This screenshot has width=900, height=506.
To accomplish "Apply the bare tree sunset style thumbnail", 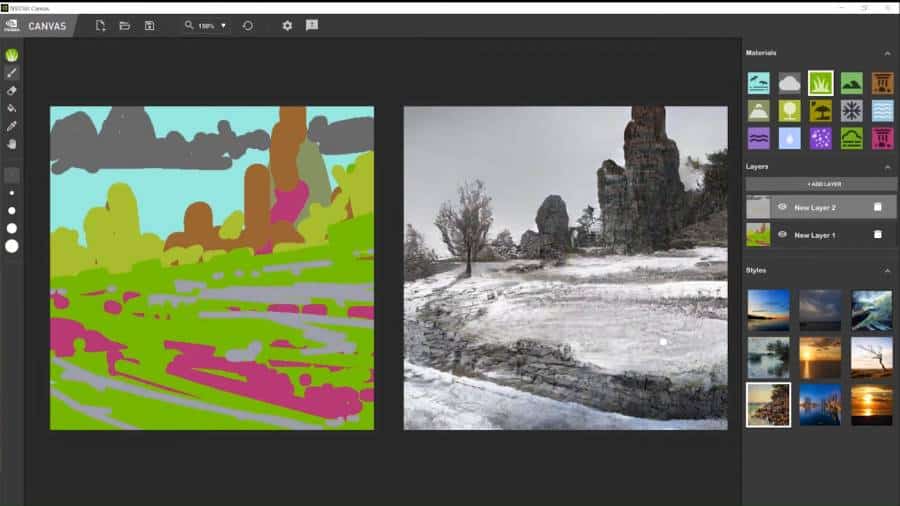I will tap(872, 357).
